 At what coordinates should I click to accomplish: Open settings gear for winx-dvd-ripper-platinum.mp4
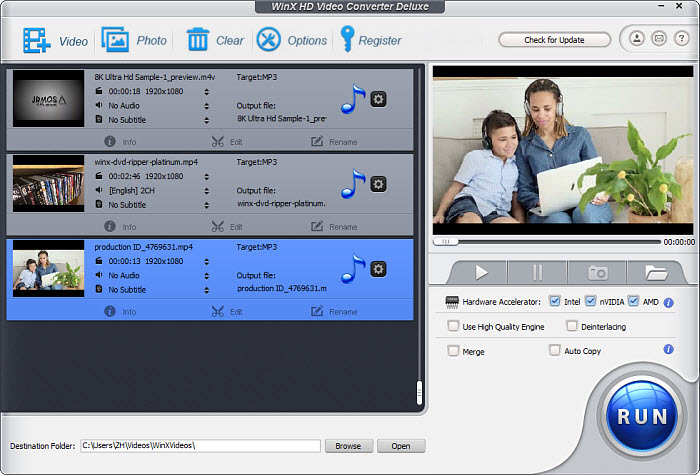[x=378, y=184]
